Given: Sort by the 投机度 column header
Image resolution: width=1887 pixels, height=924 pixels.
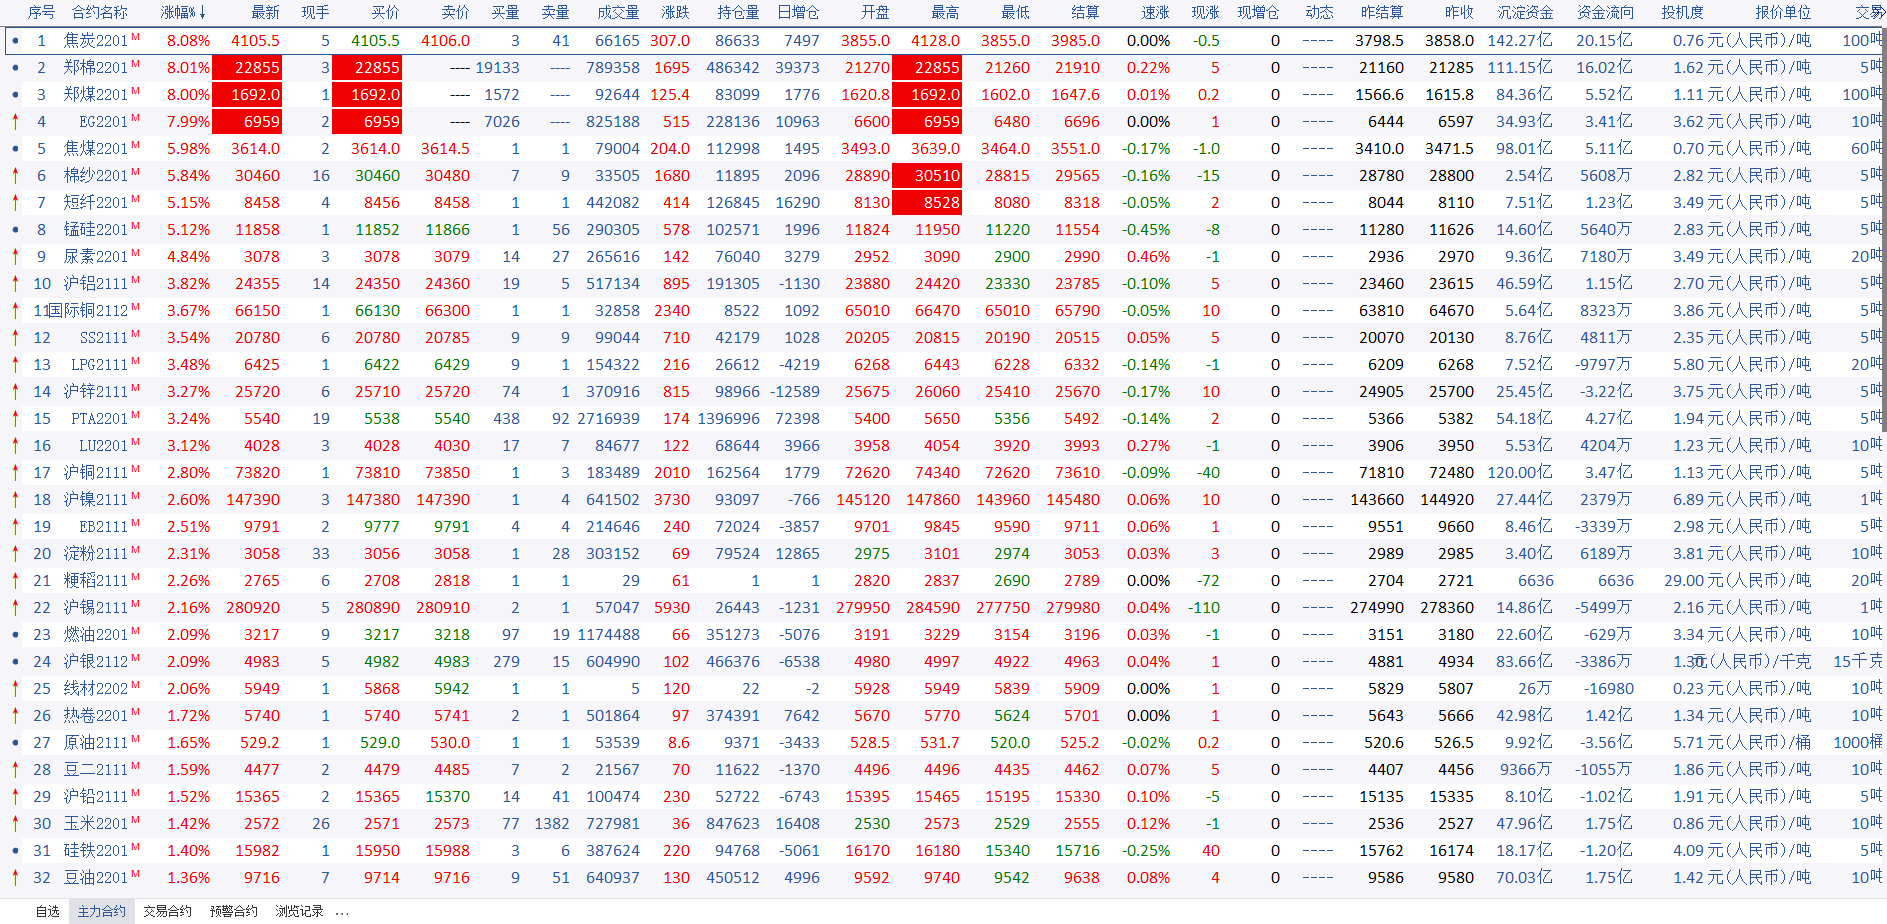Looking at the screenshot, I should pyautogui.click(x=1682, y=12).
